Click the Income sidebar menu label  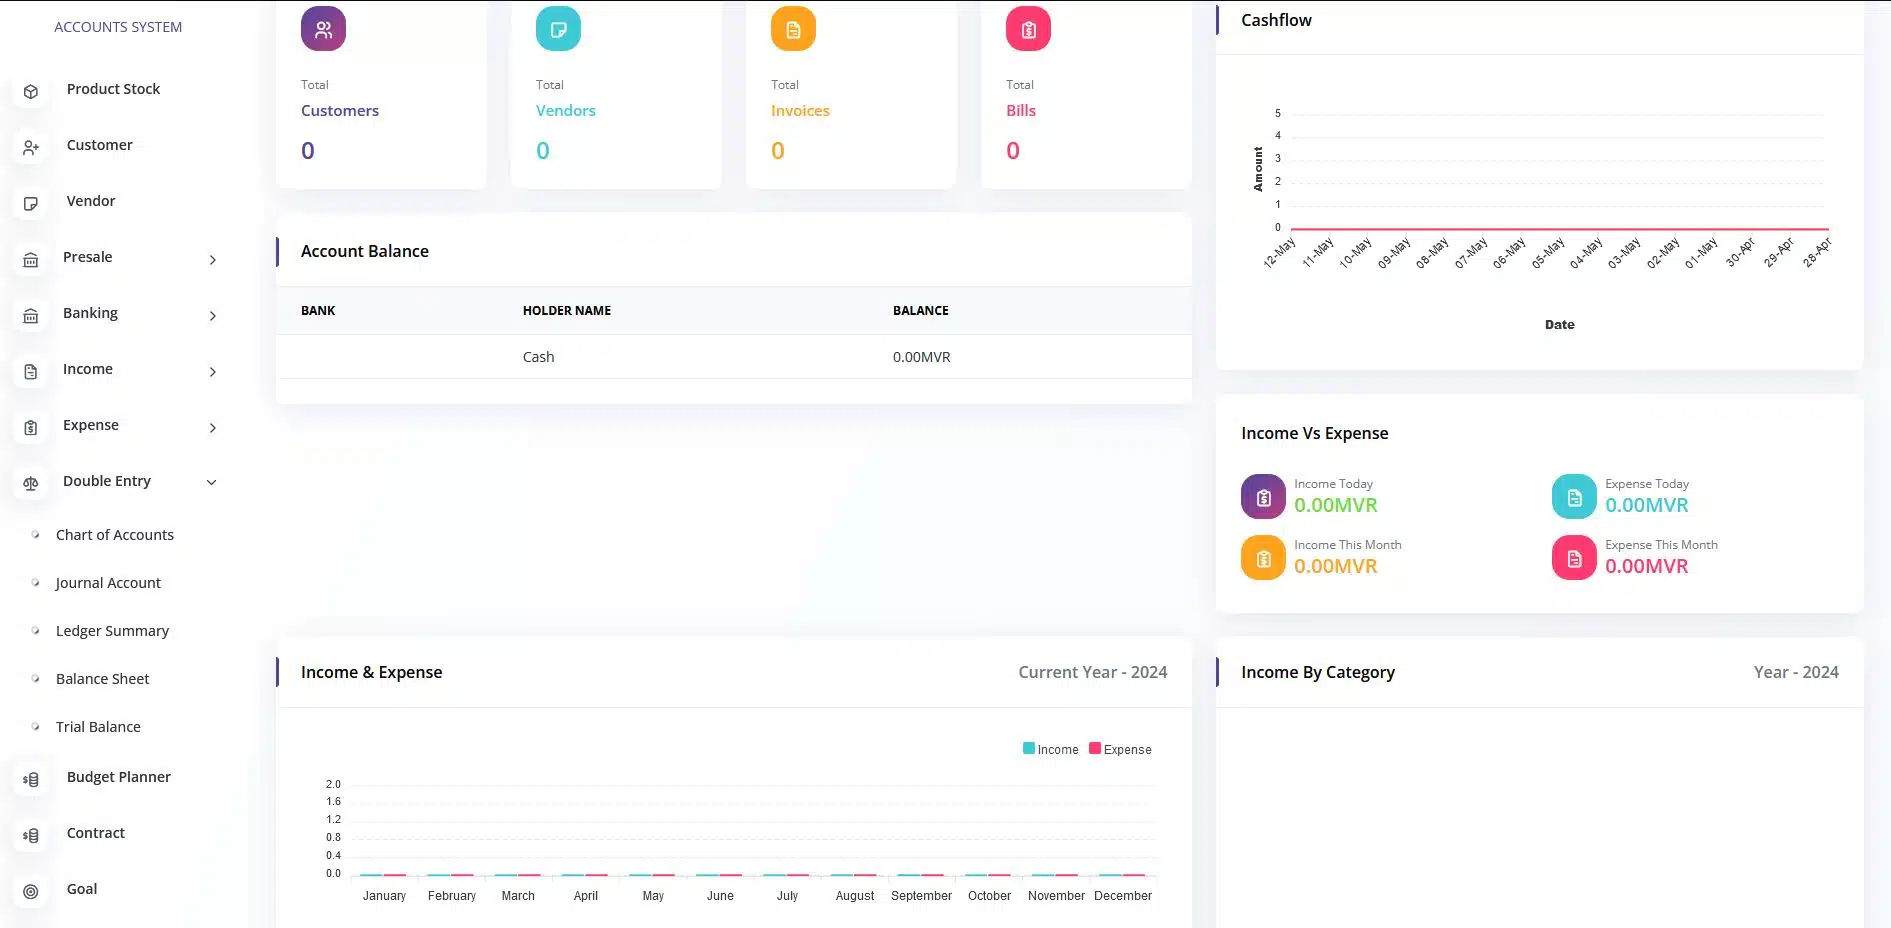coord(87,369)
